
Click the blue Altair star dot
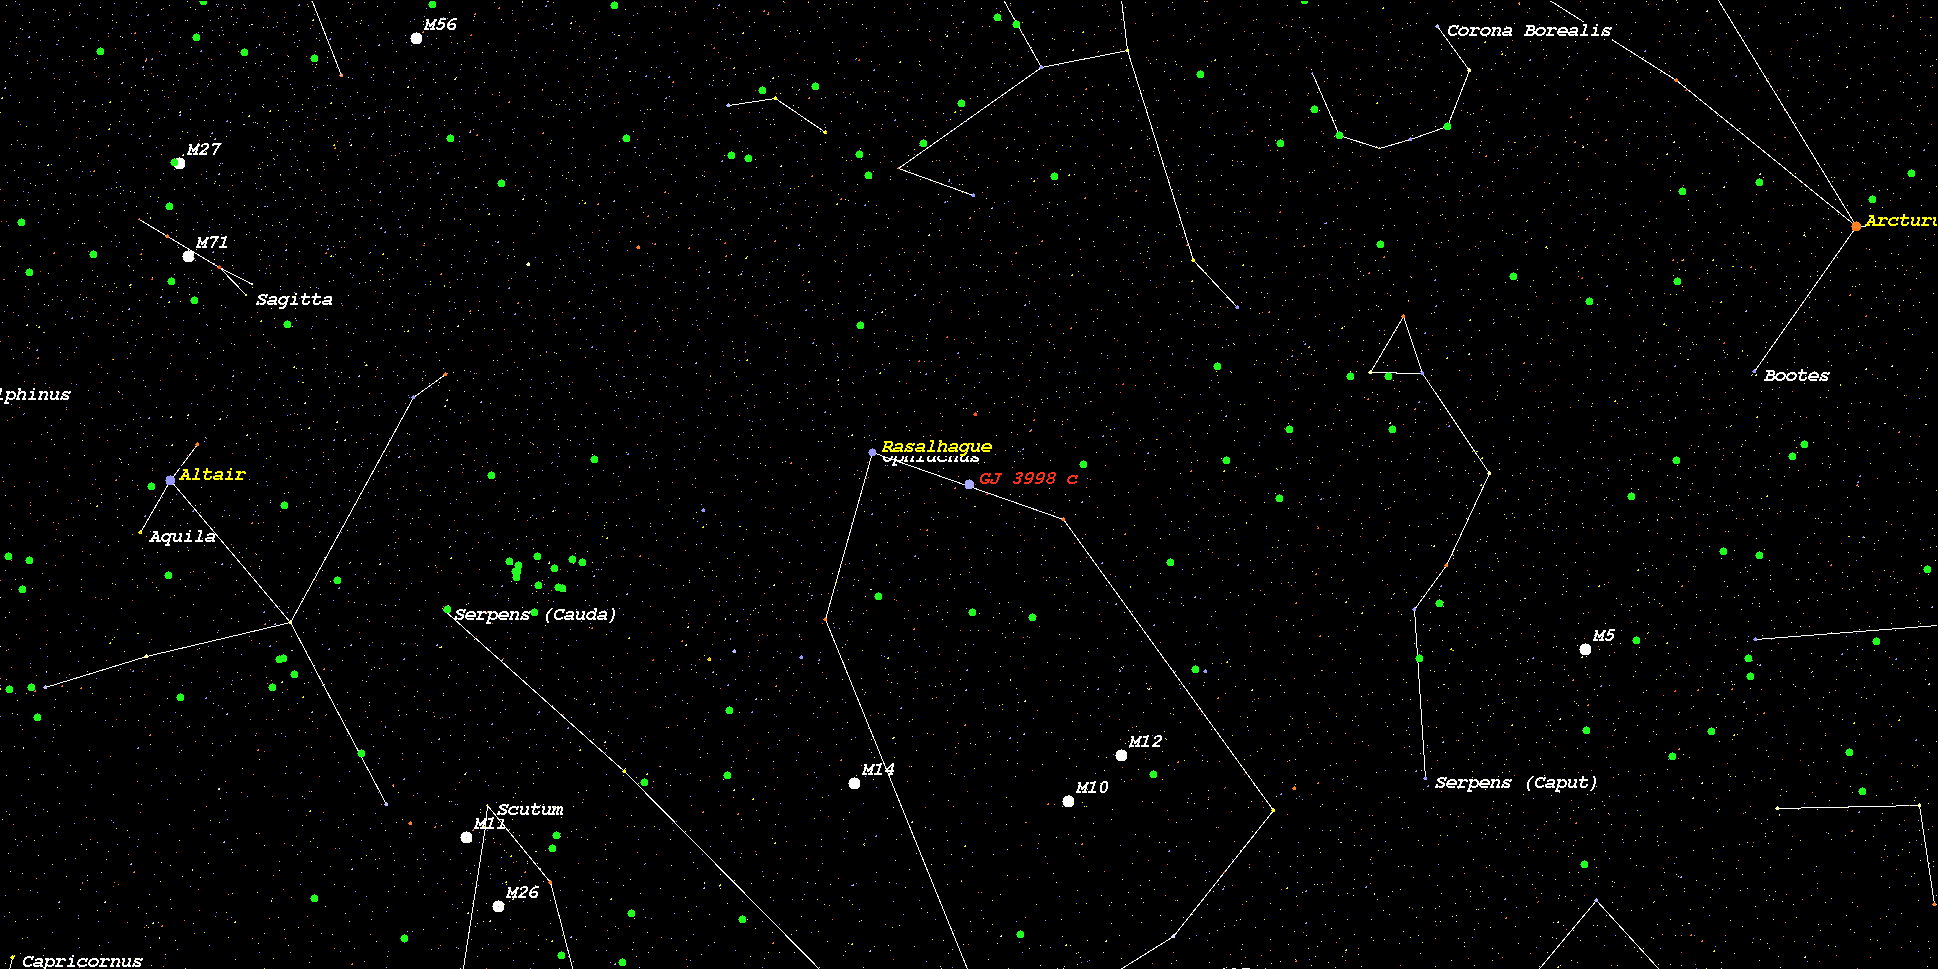(171, 481)
